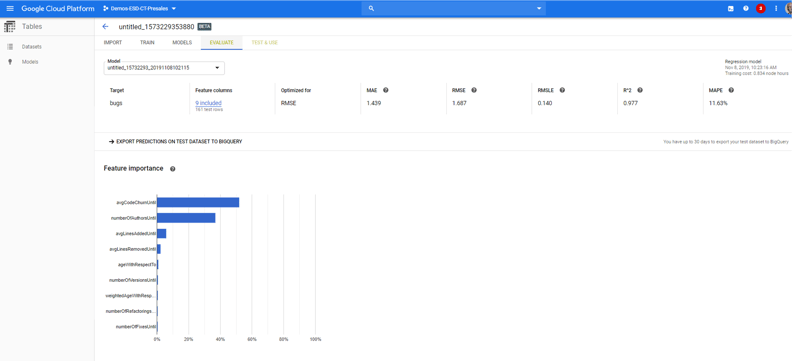Click the MAPE value 11.63%

(x=718, y=103)
